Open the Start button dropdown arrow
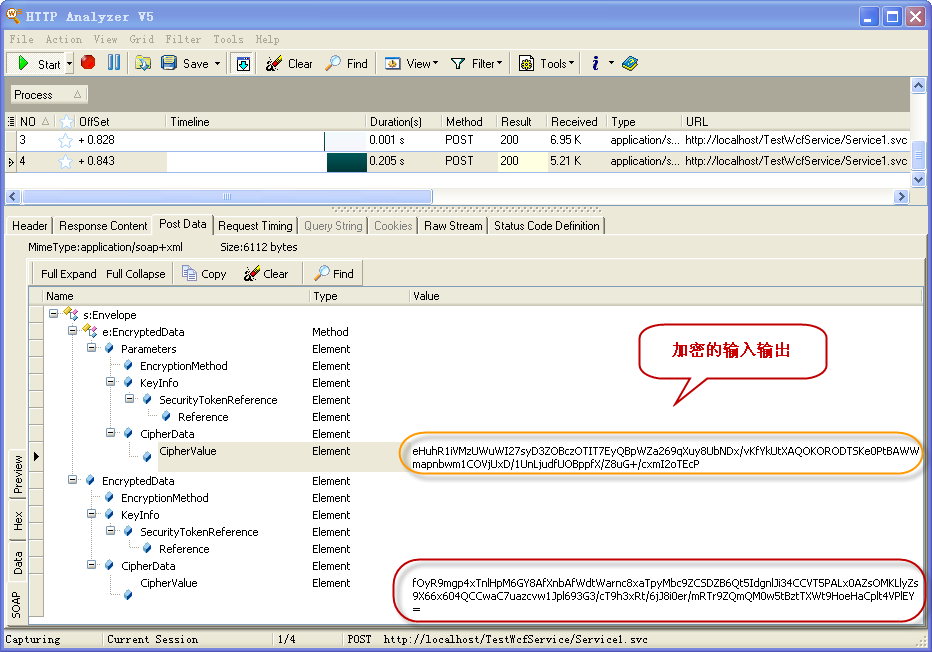932x652 pixels. click(70, 64)
